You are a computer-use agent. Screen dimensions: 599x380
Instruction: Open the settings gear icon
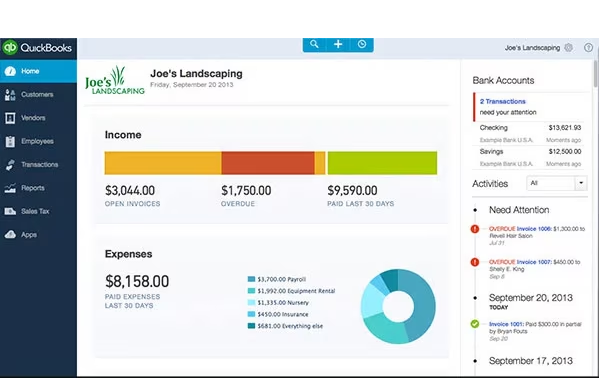(x=568, y=47)
